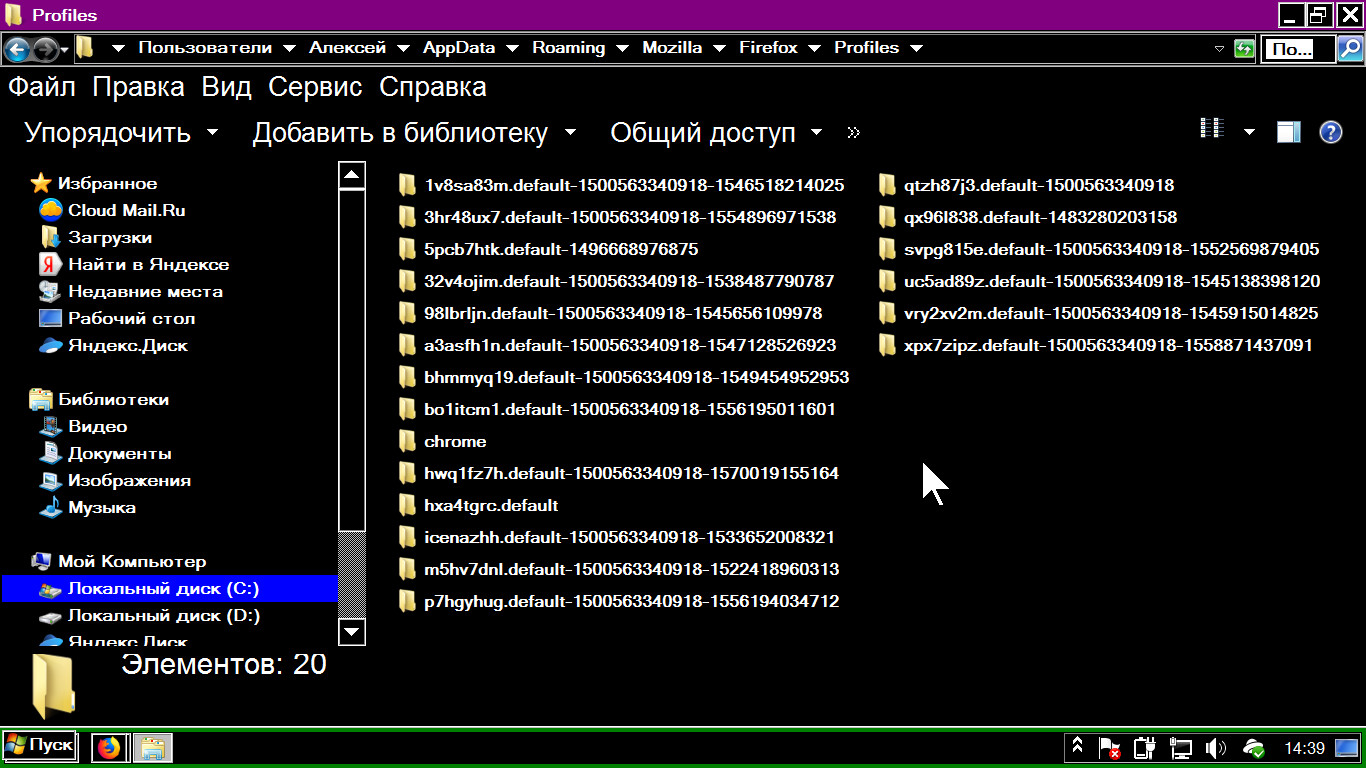Select the chrome folder
This screenshot has width=1366, height=768.
tap(455, 441)
